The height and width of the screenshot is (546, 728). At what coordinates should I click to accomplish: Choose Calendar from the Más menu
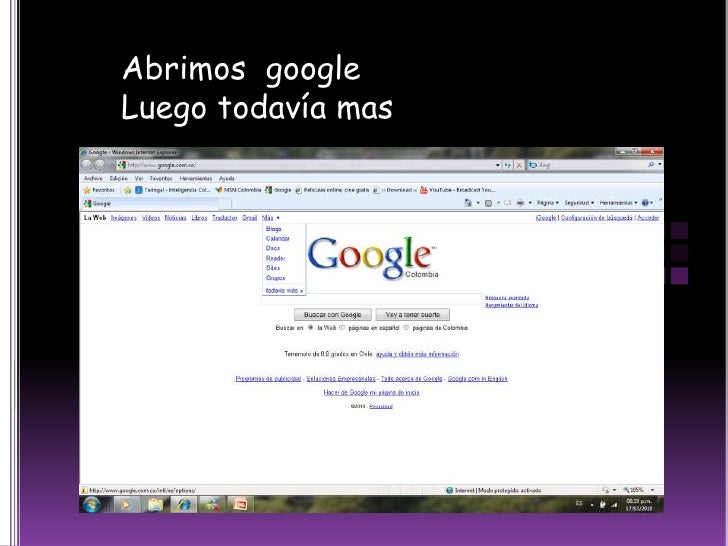(278, 239)
